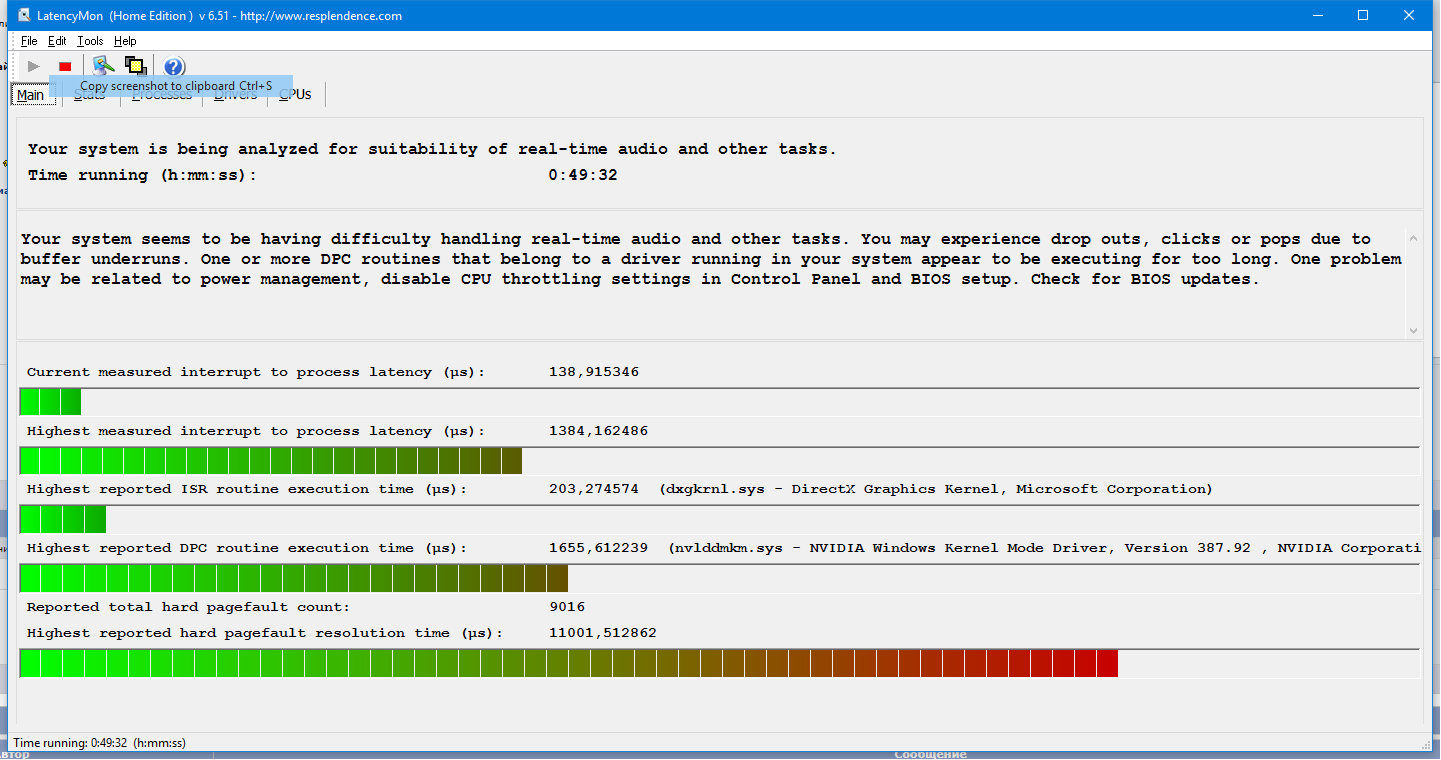1441x760 pixels.
Task: Open the File menu
Action: (x=29, y=41)
